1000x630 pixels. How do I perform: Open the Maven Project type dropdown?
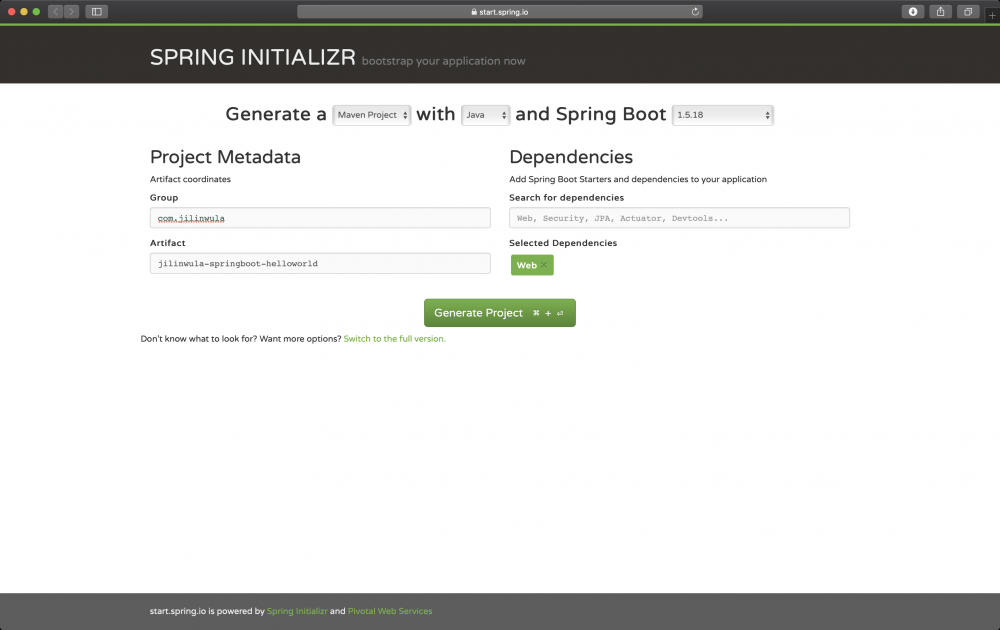(x=371, y=115)
